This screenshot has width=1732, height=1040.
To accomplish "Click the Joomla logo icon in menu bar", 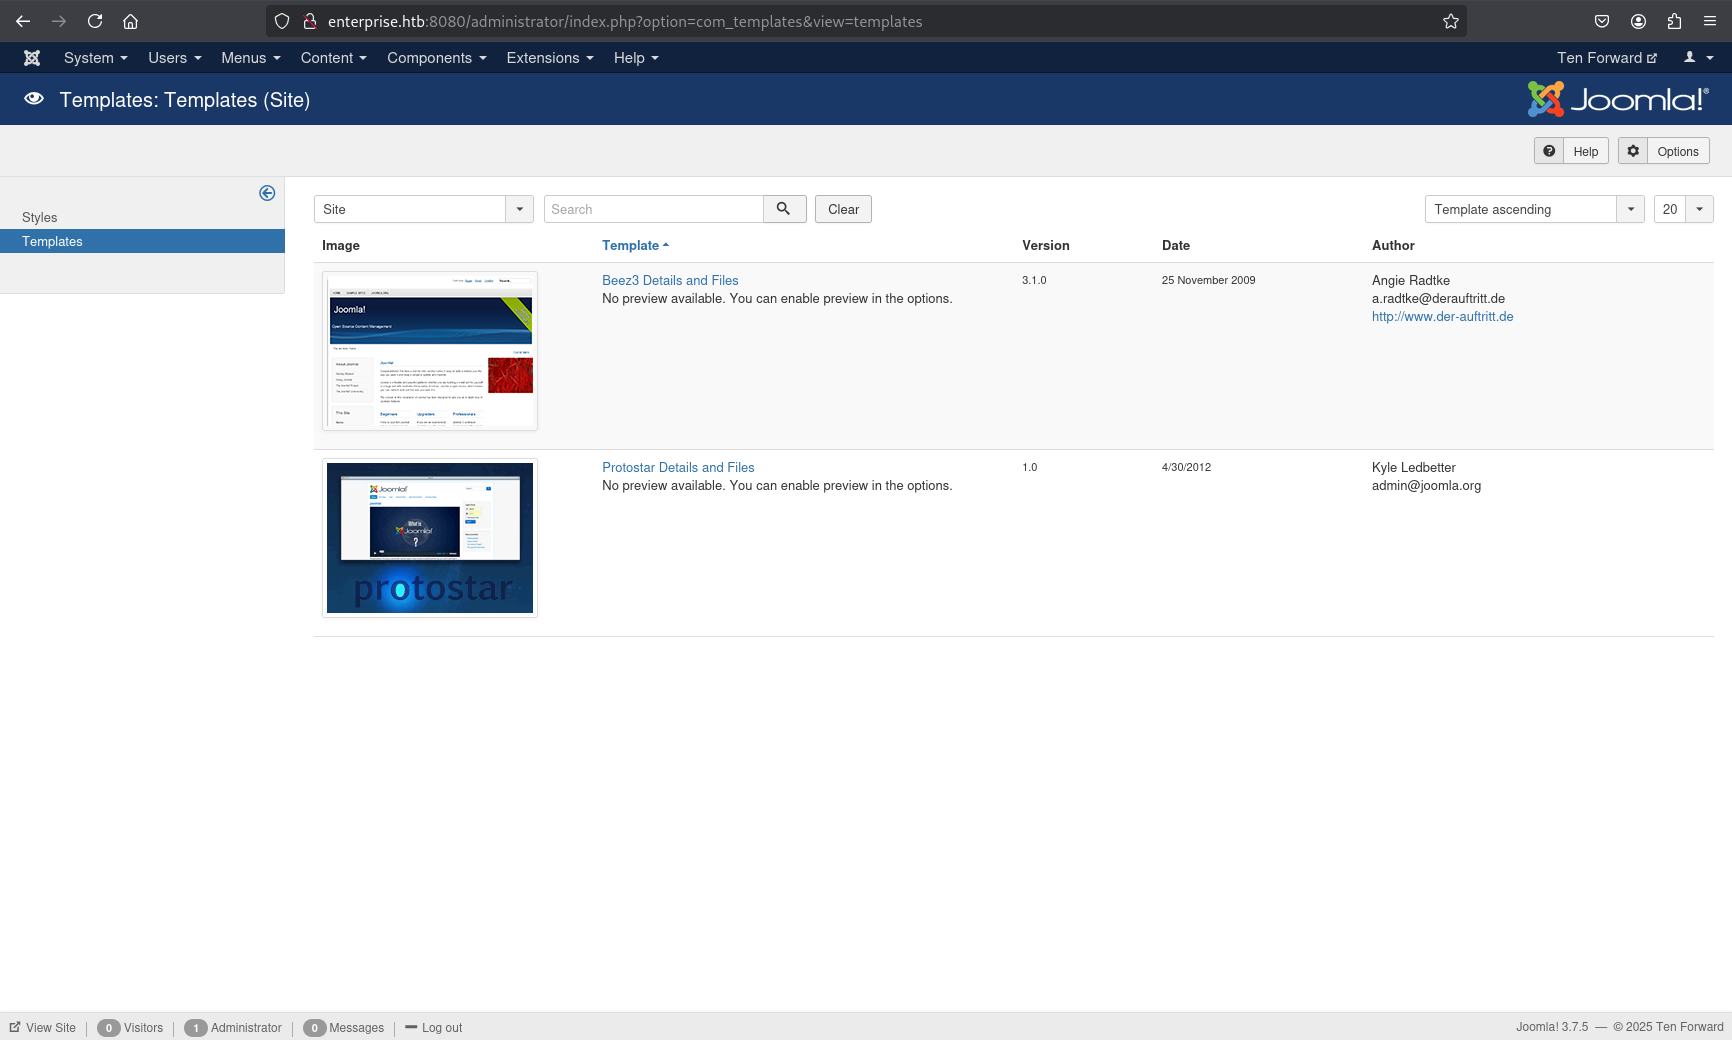I will 32,58.
